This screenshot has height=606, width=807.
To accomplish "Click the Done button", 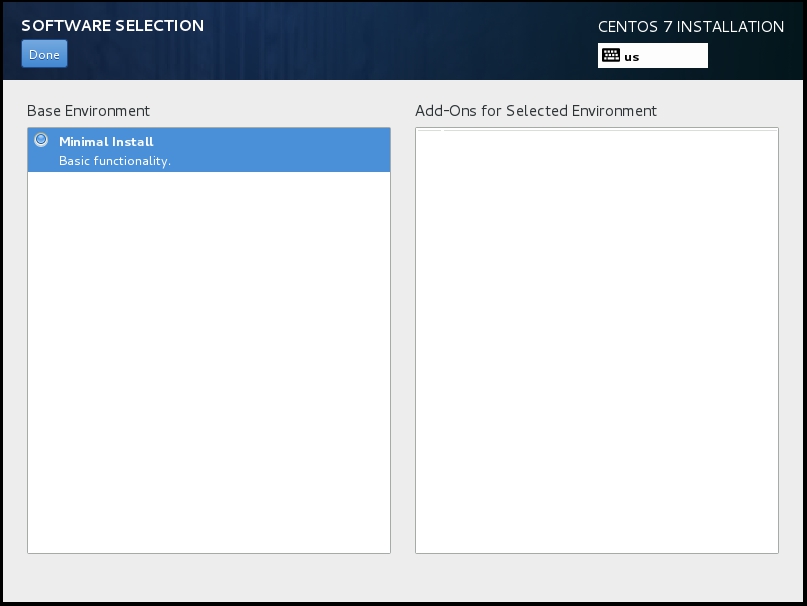I will [x=44, y=54].
